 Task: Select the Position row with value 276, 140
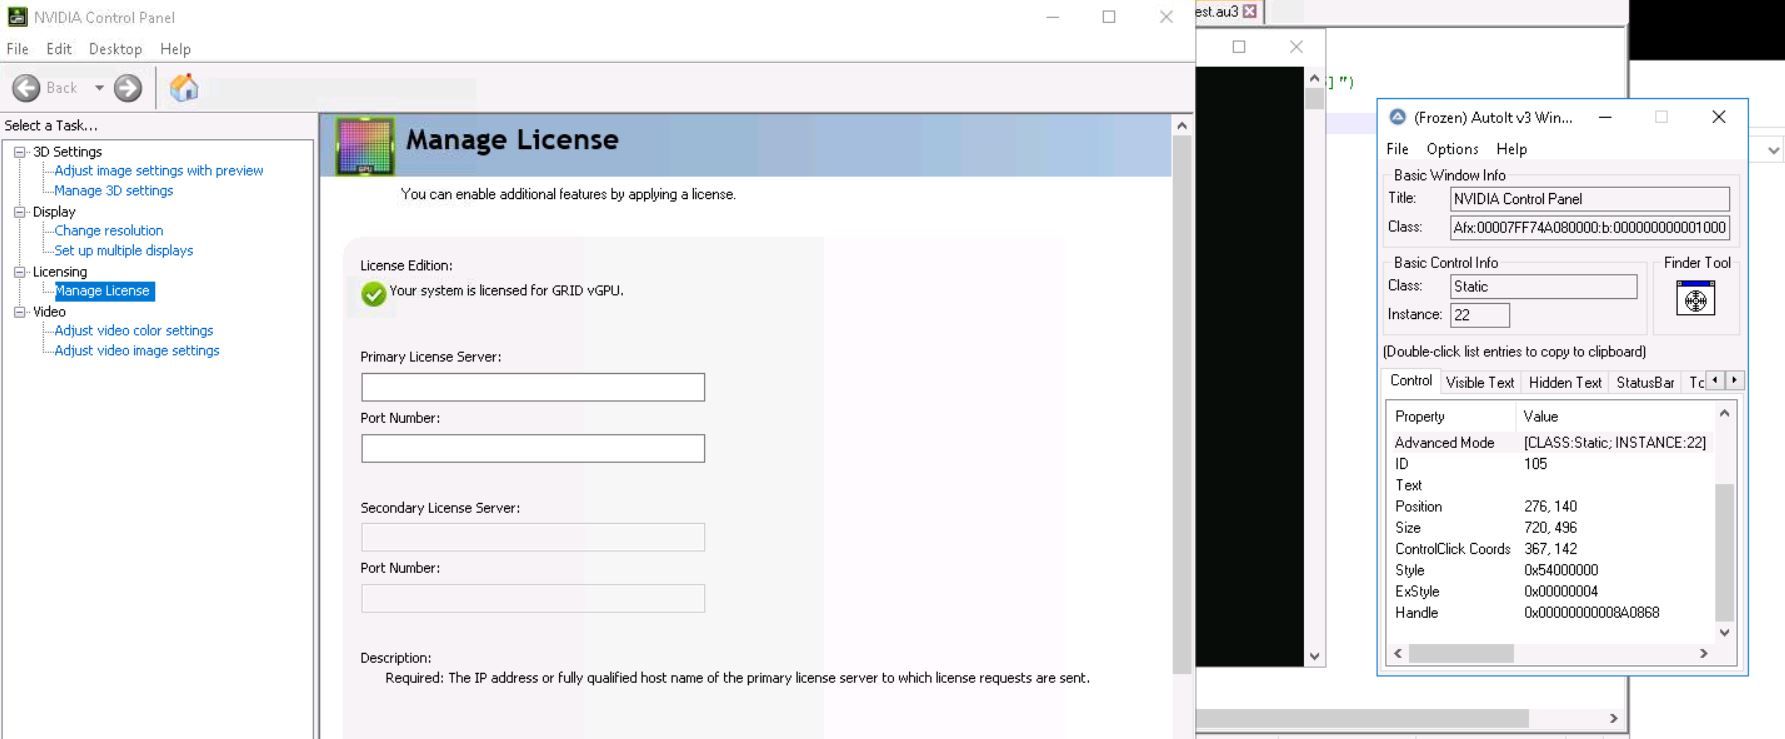click(1551, 507)
